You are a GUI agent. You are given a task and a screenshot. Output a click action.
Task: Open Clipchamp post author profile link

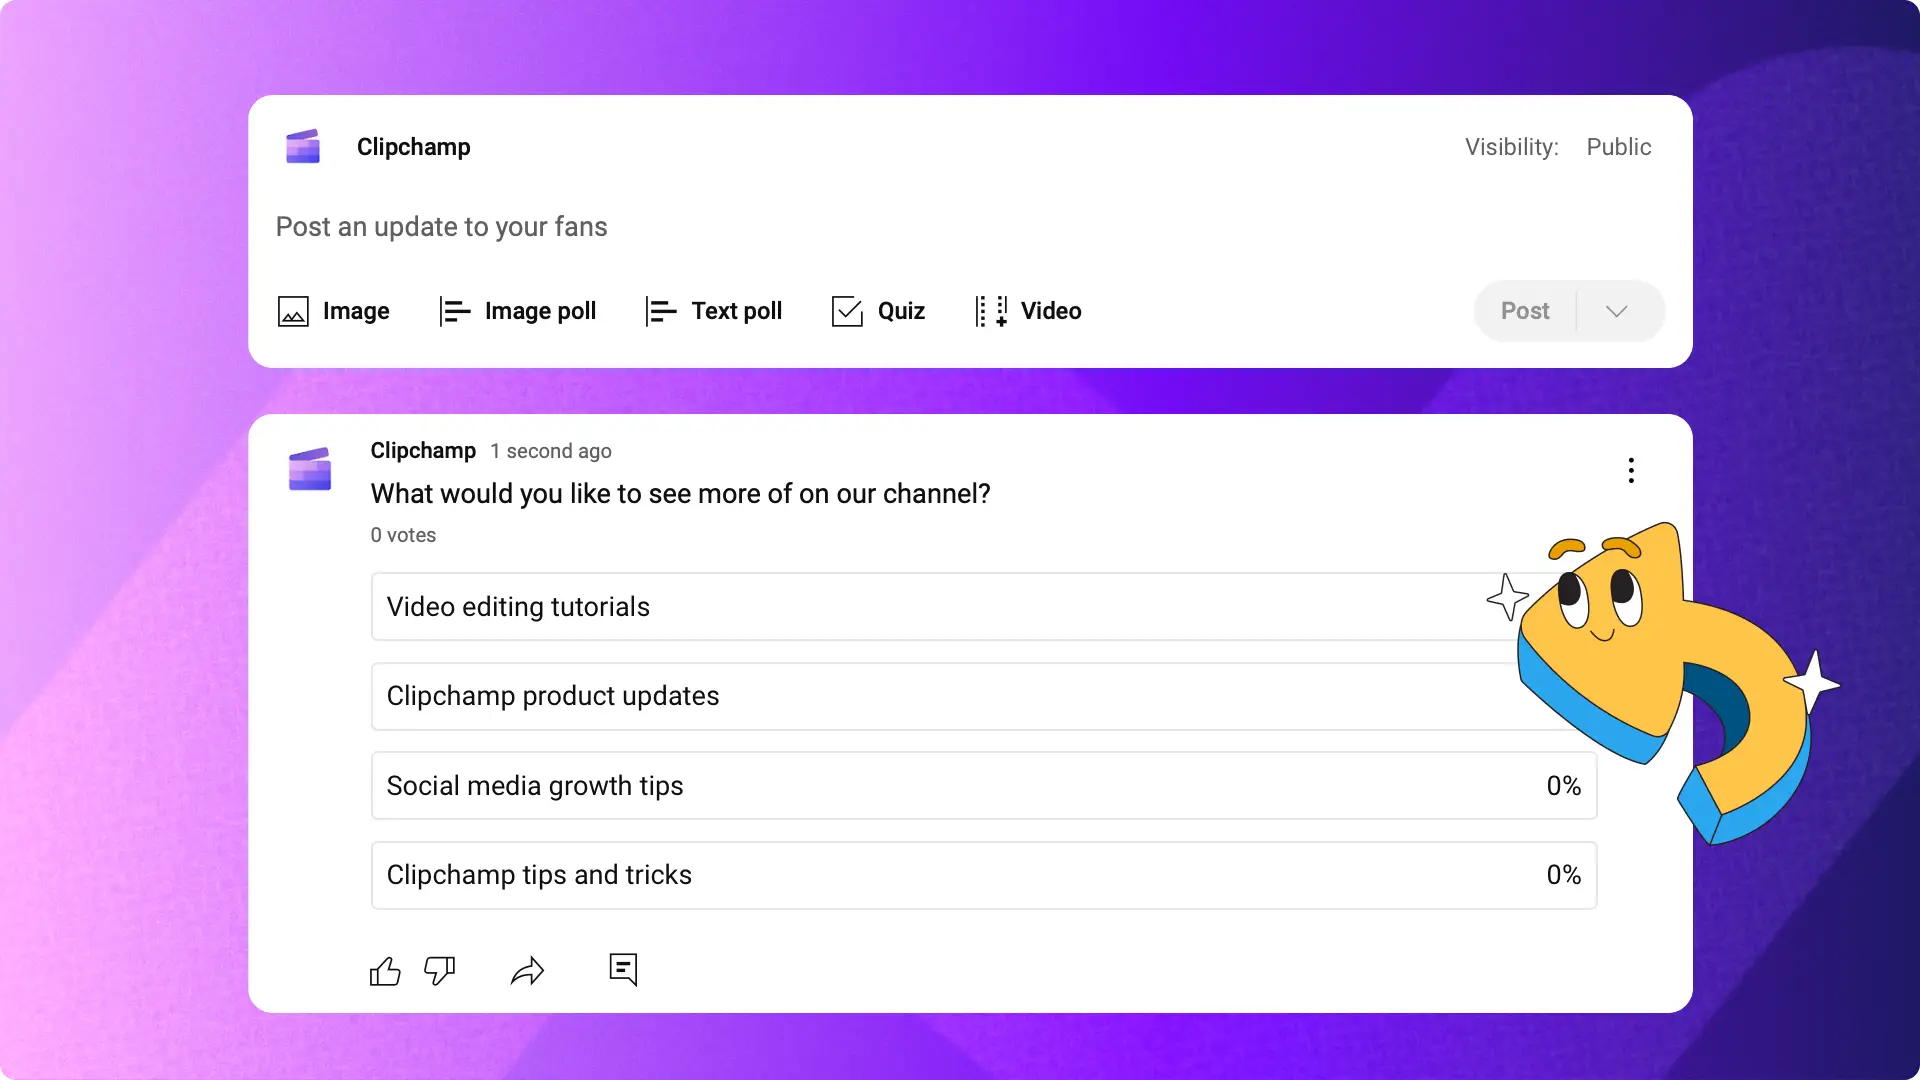pos(422,450)
